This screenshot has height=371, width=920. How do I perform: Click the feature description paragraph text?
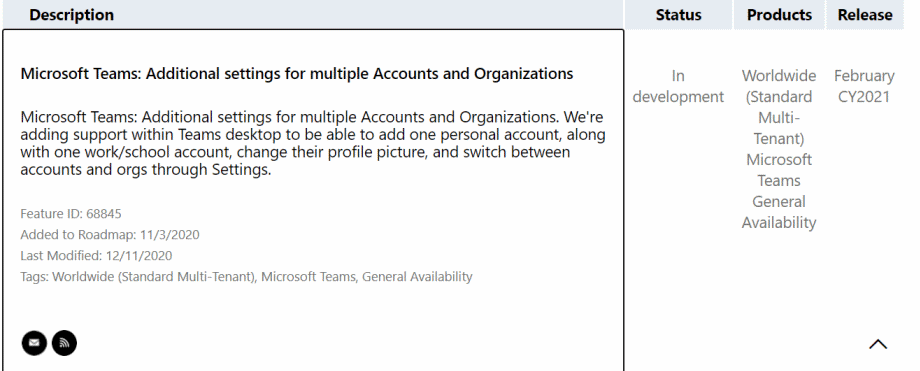coord(312,143)
